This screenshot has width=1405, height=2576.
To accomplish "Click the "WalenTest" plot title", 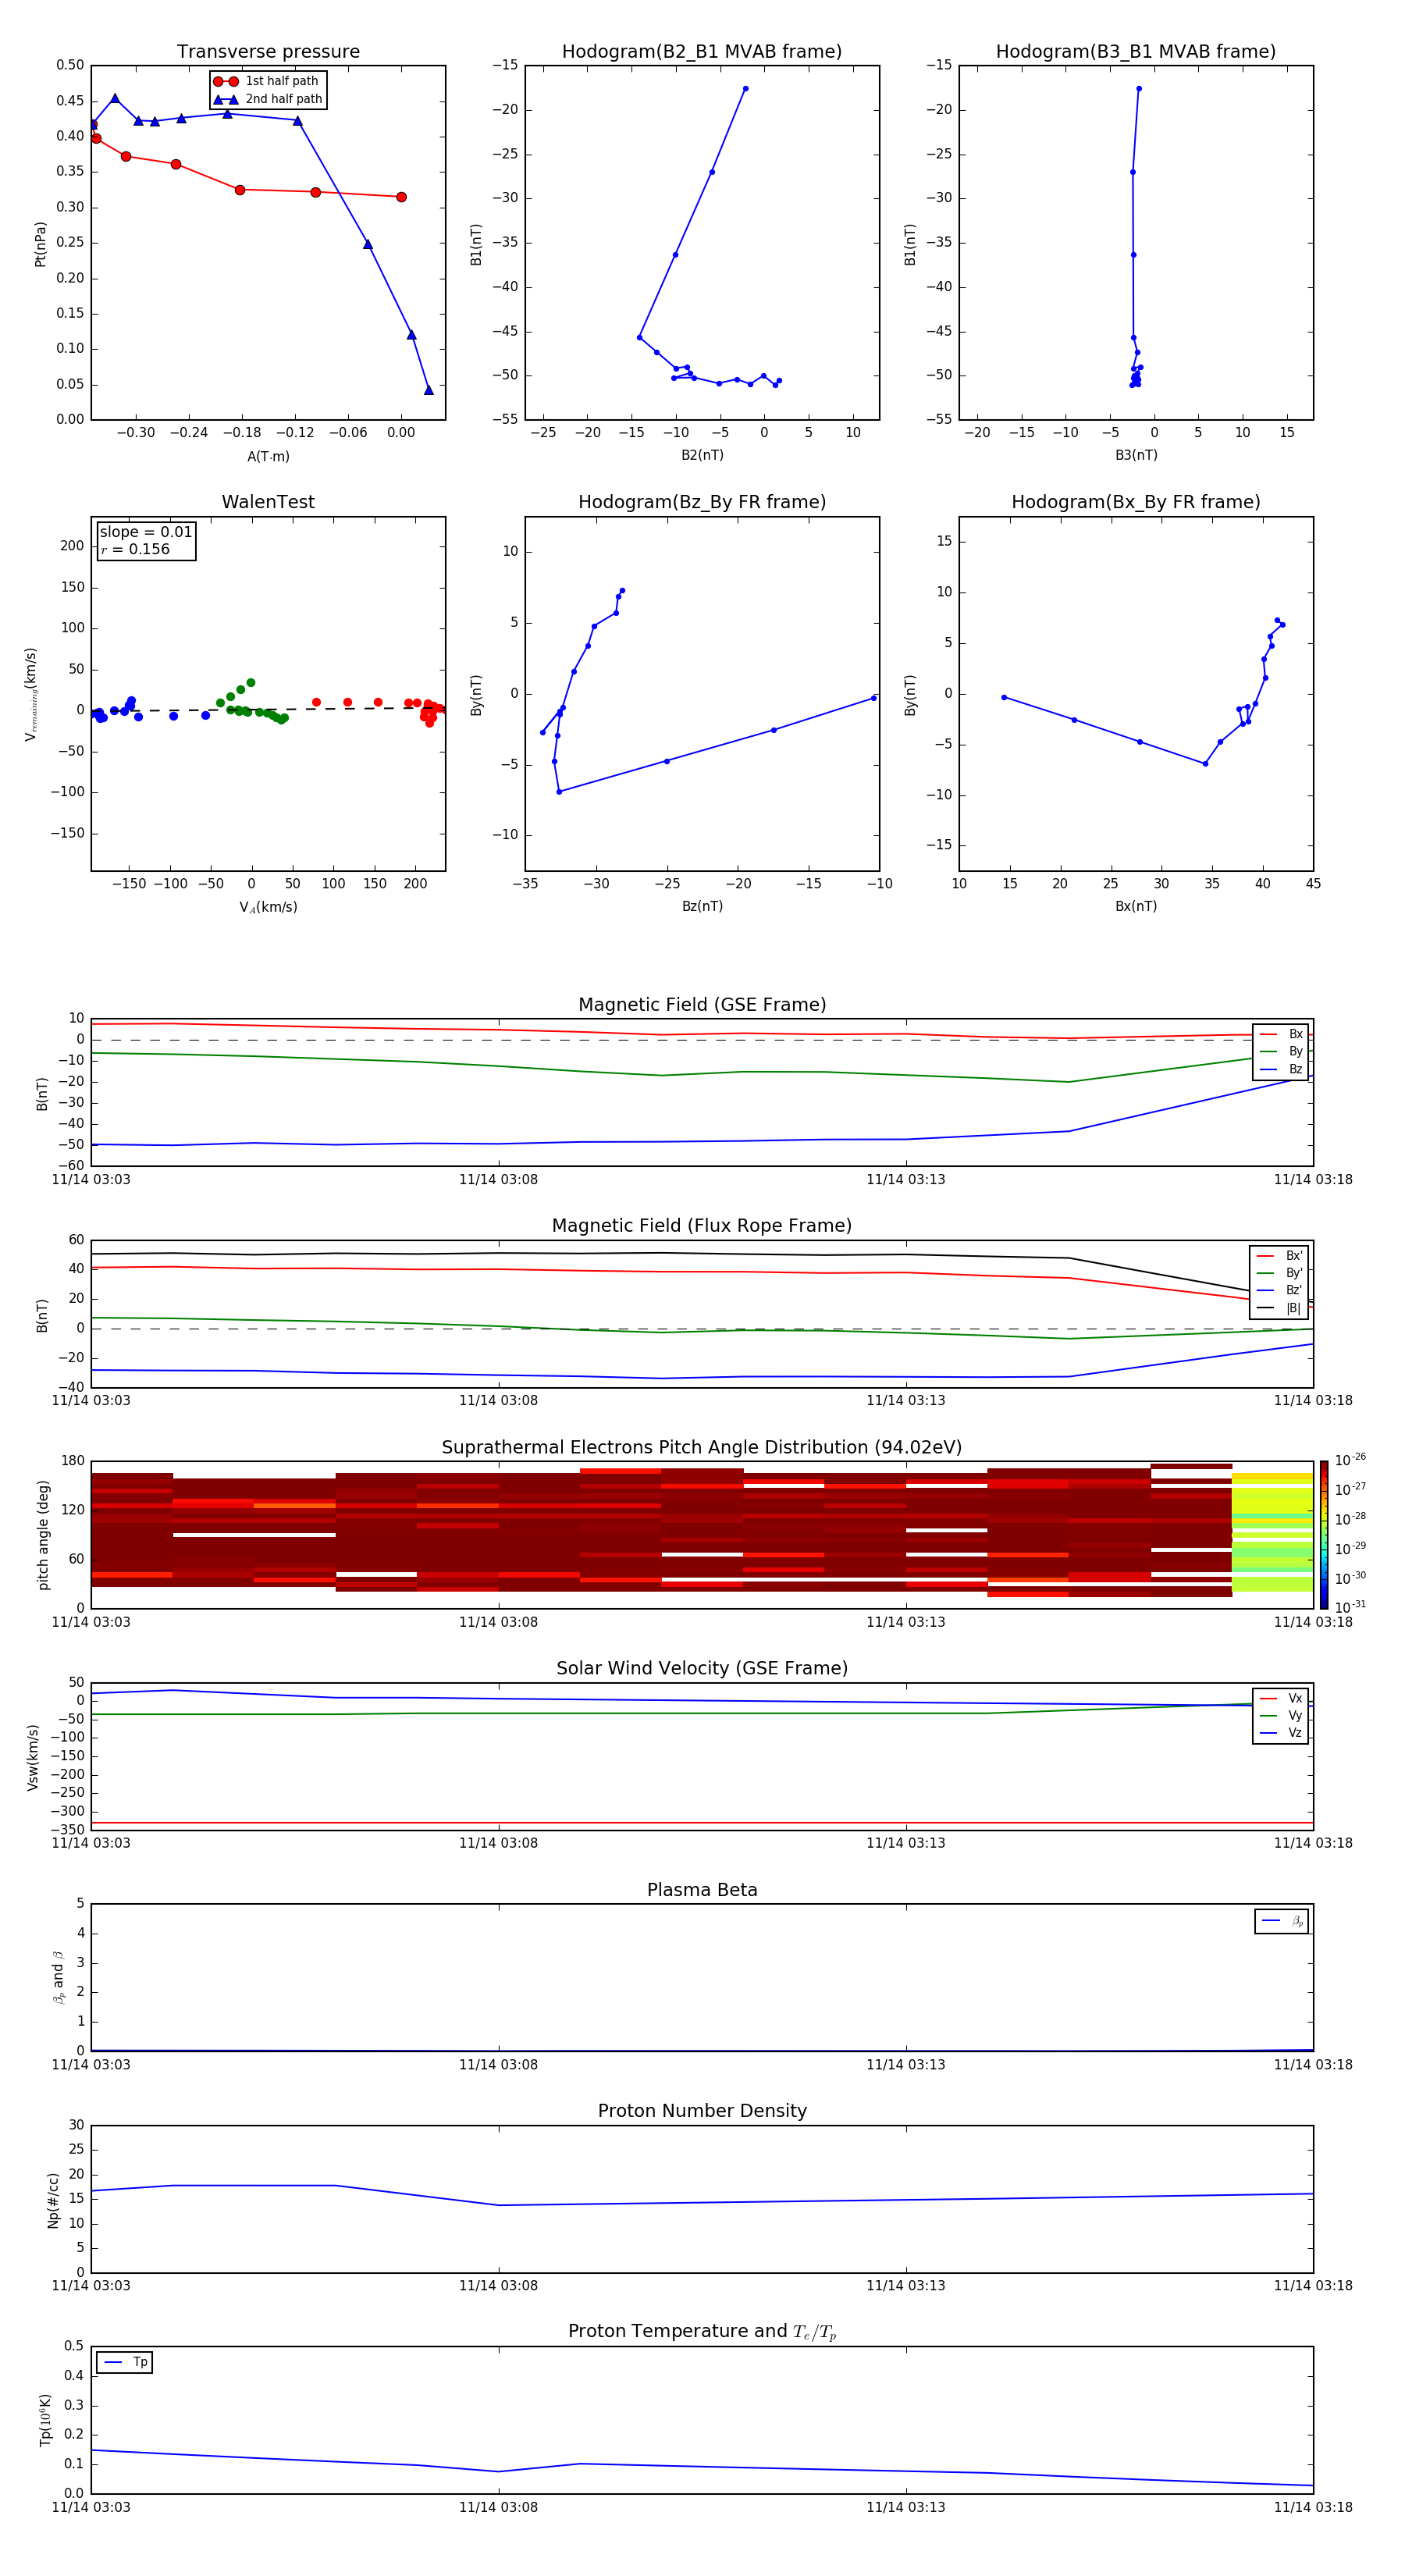I will [268, 502].
